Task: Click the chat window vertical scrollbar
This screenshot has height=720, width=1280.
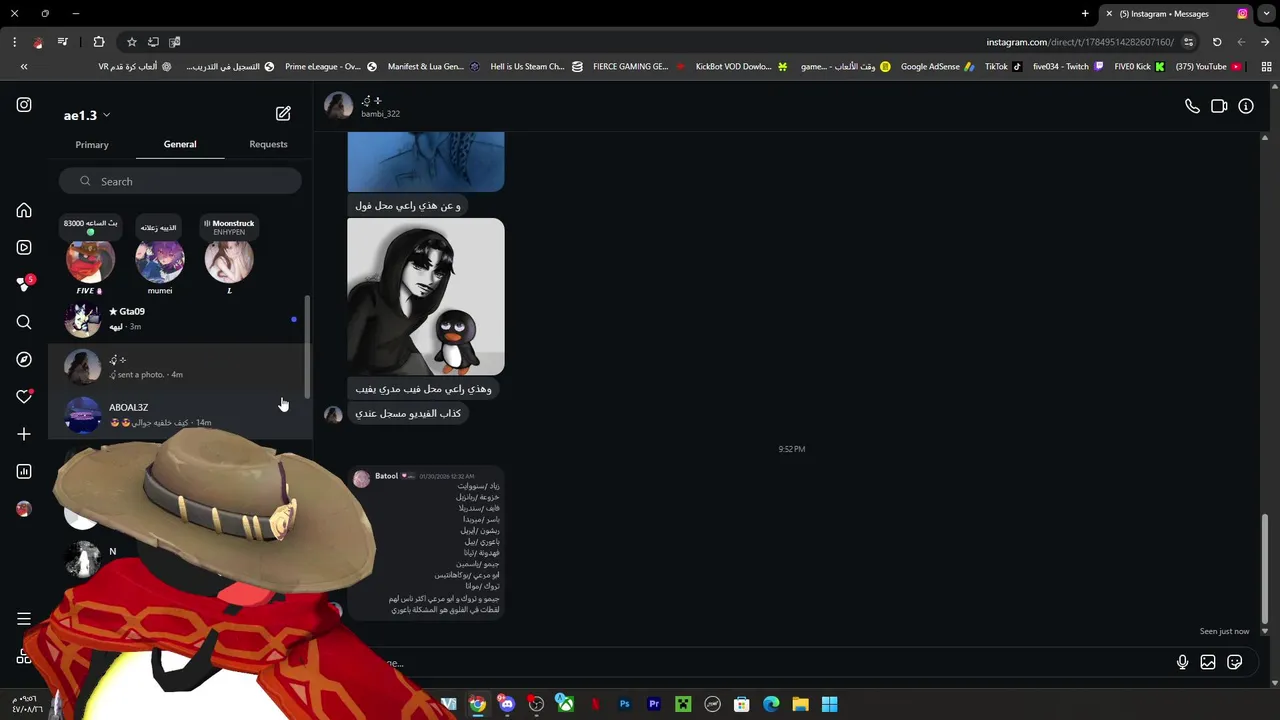Action: pos(1265,567)
